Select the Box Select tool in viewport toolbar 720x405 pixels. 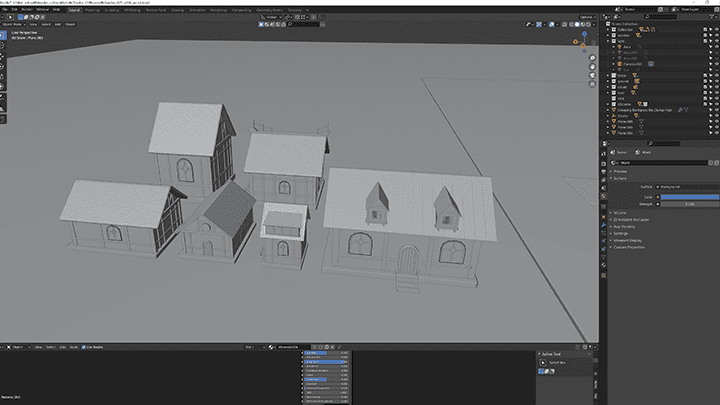coord(2,36)
